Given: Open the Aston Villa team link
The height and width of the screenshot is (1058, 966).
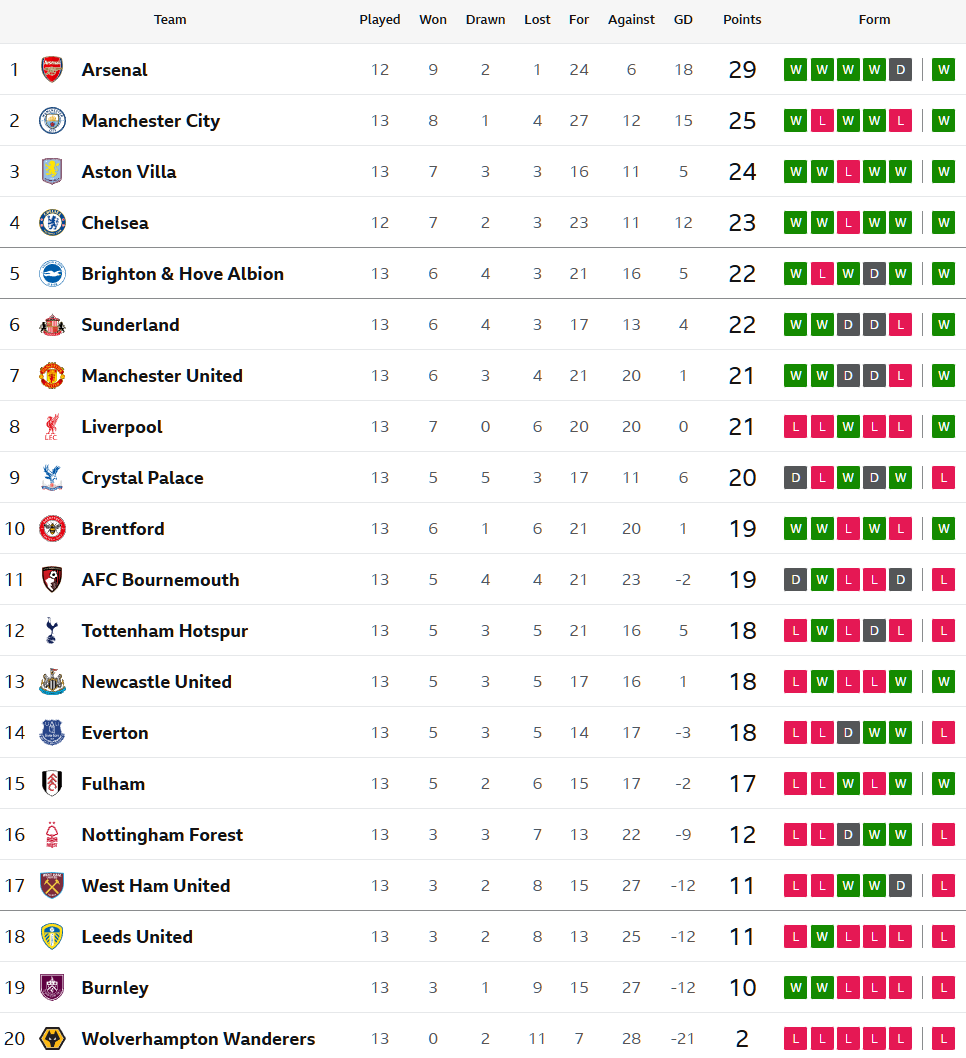Looking at the screenshot, I should (129, 172).
